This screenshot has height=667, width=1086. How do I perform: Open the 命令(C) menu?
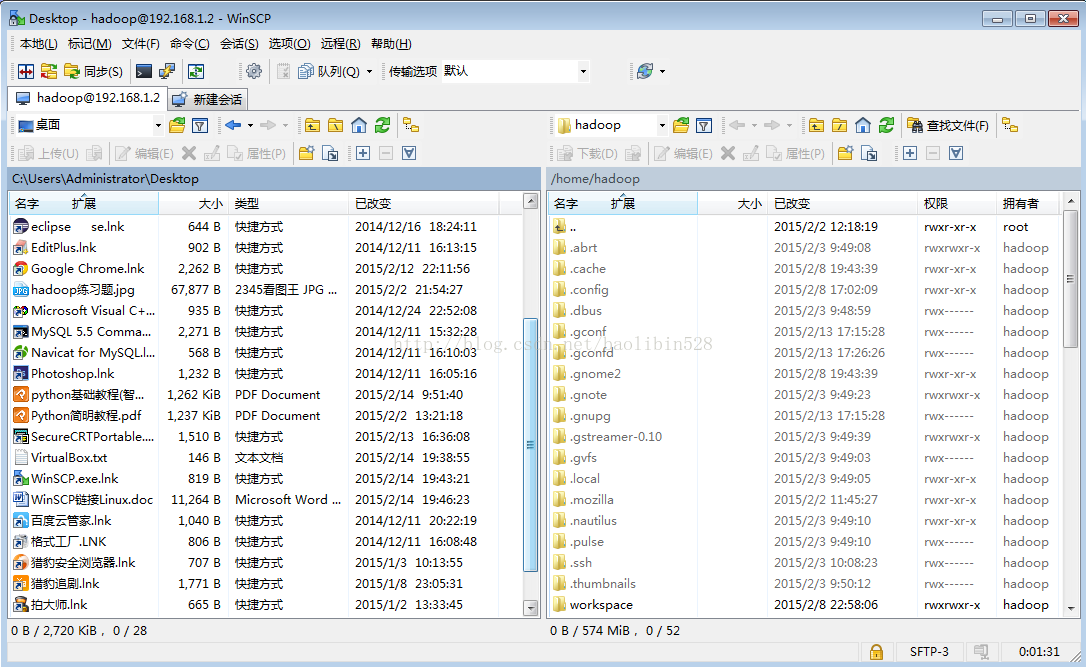pos(190,44)
